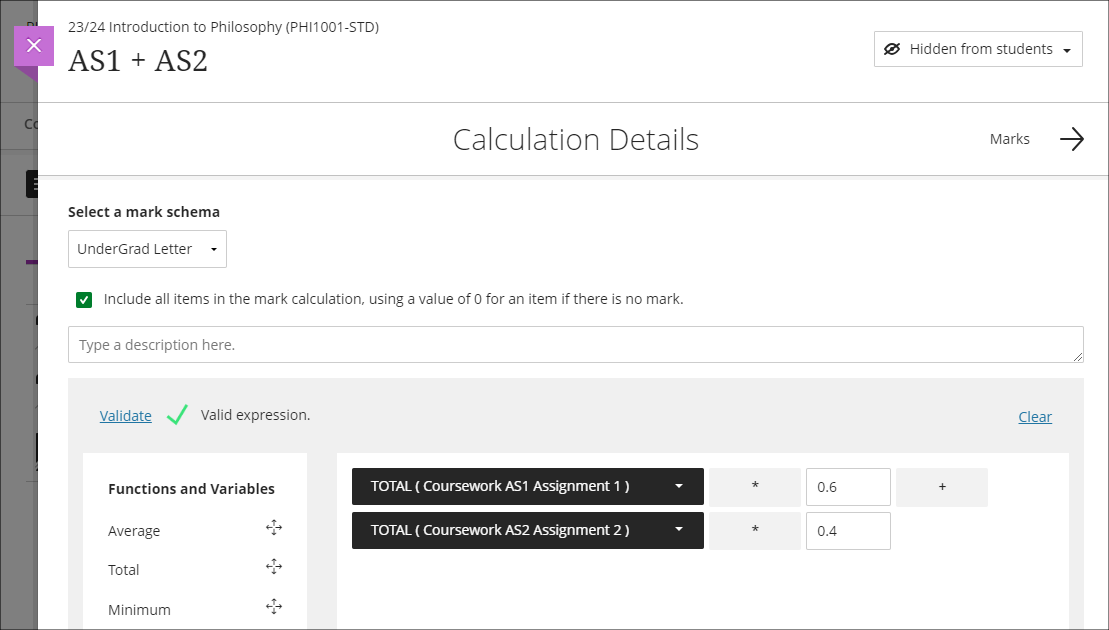Click the Marks navigation label
This screenshot has height=630, width=1109.
1009,139
